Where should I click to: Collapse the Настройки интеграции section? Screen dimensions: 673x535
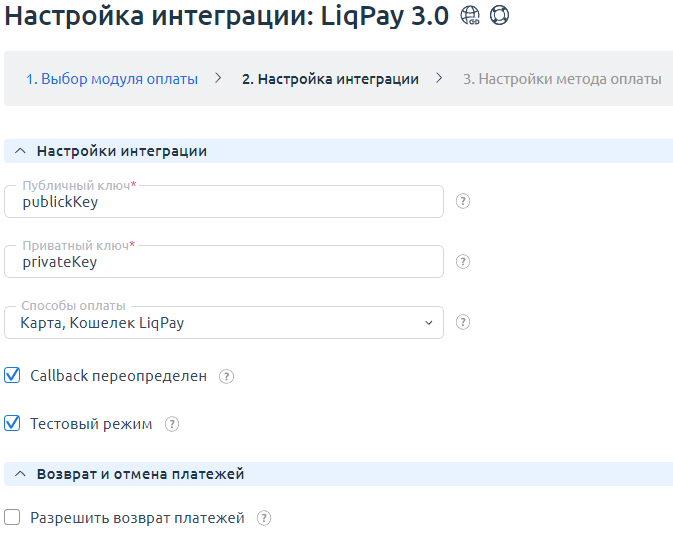(x=20, y=151)
